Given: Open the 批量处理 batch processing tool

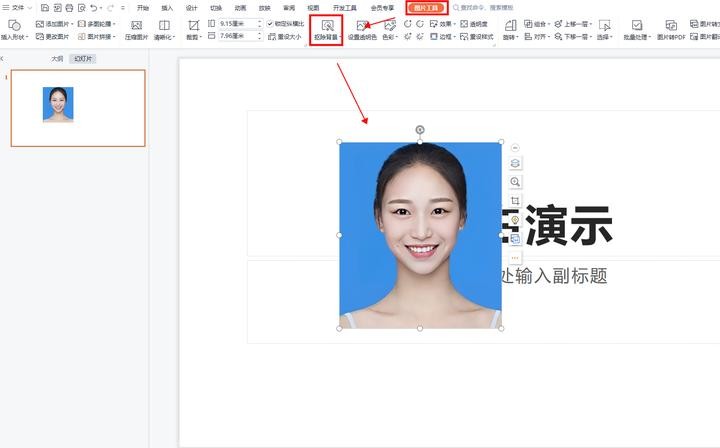Looking at the screenshot, I should (x=636, y=29).
